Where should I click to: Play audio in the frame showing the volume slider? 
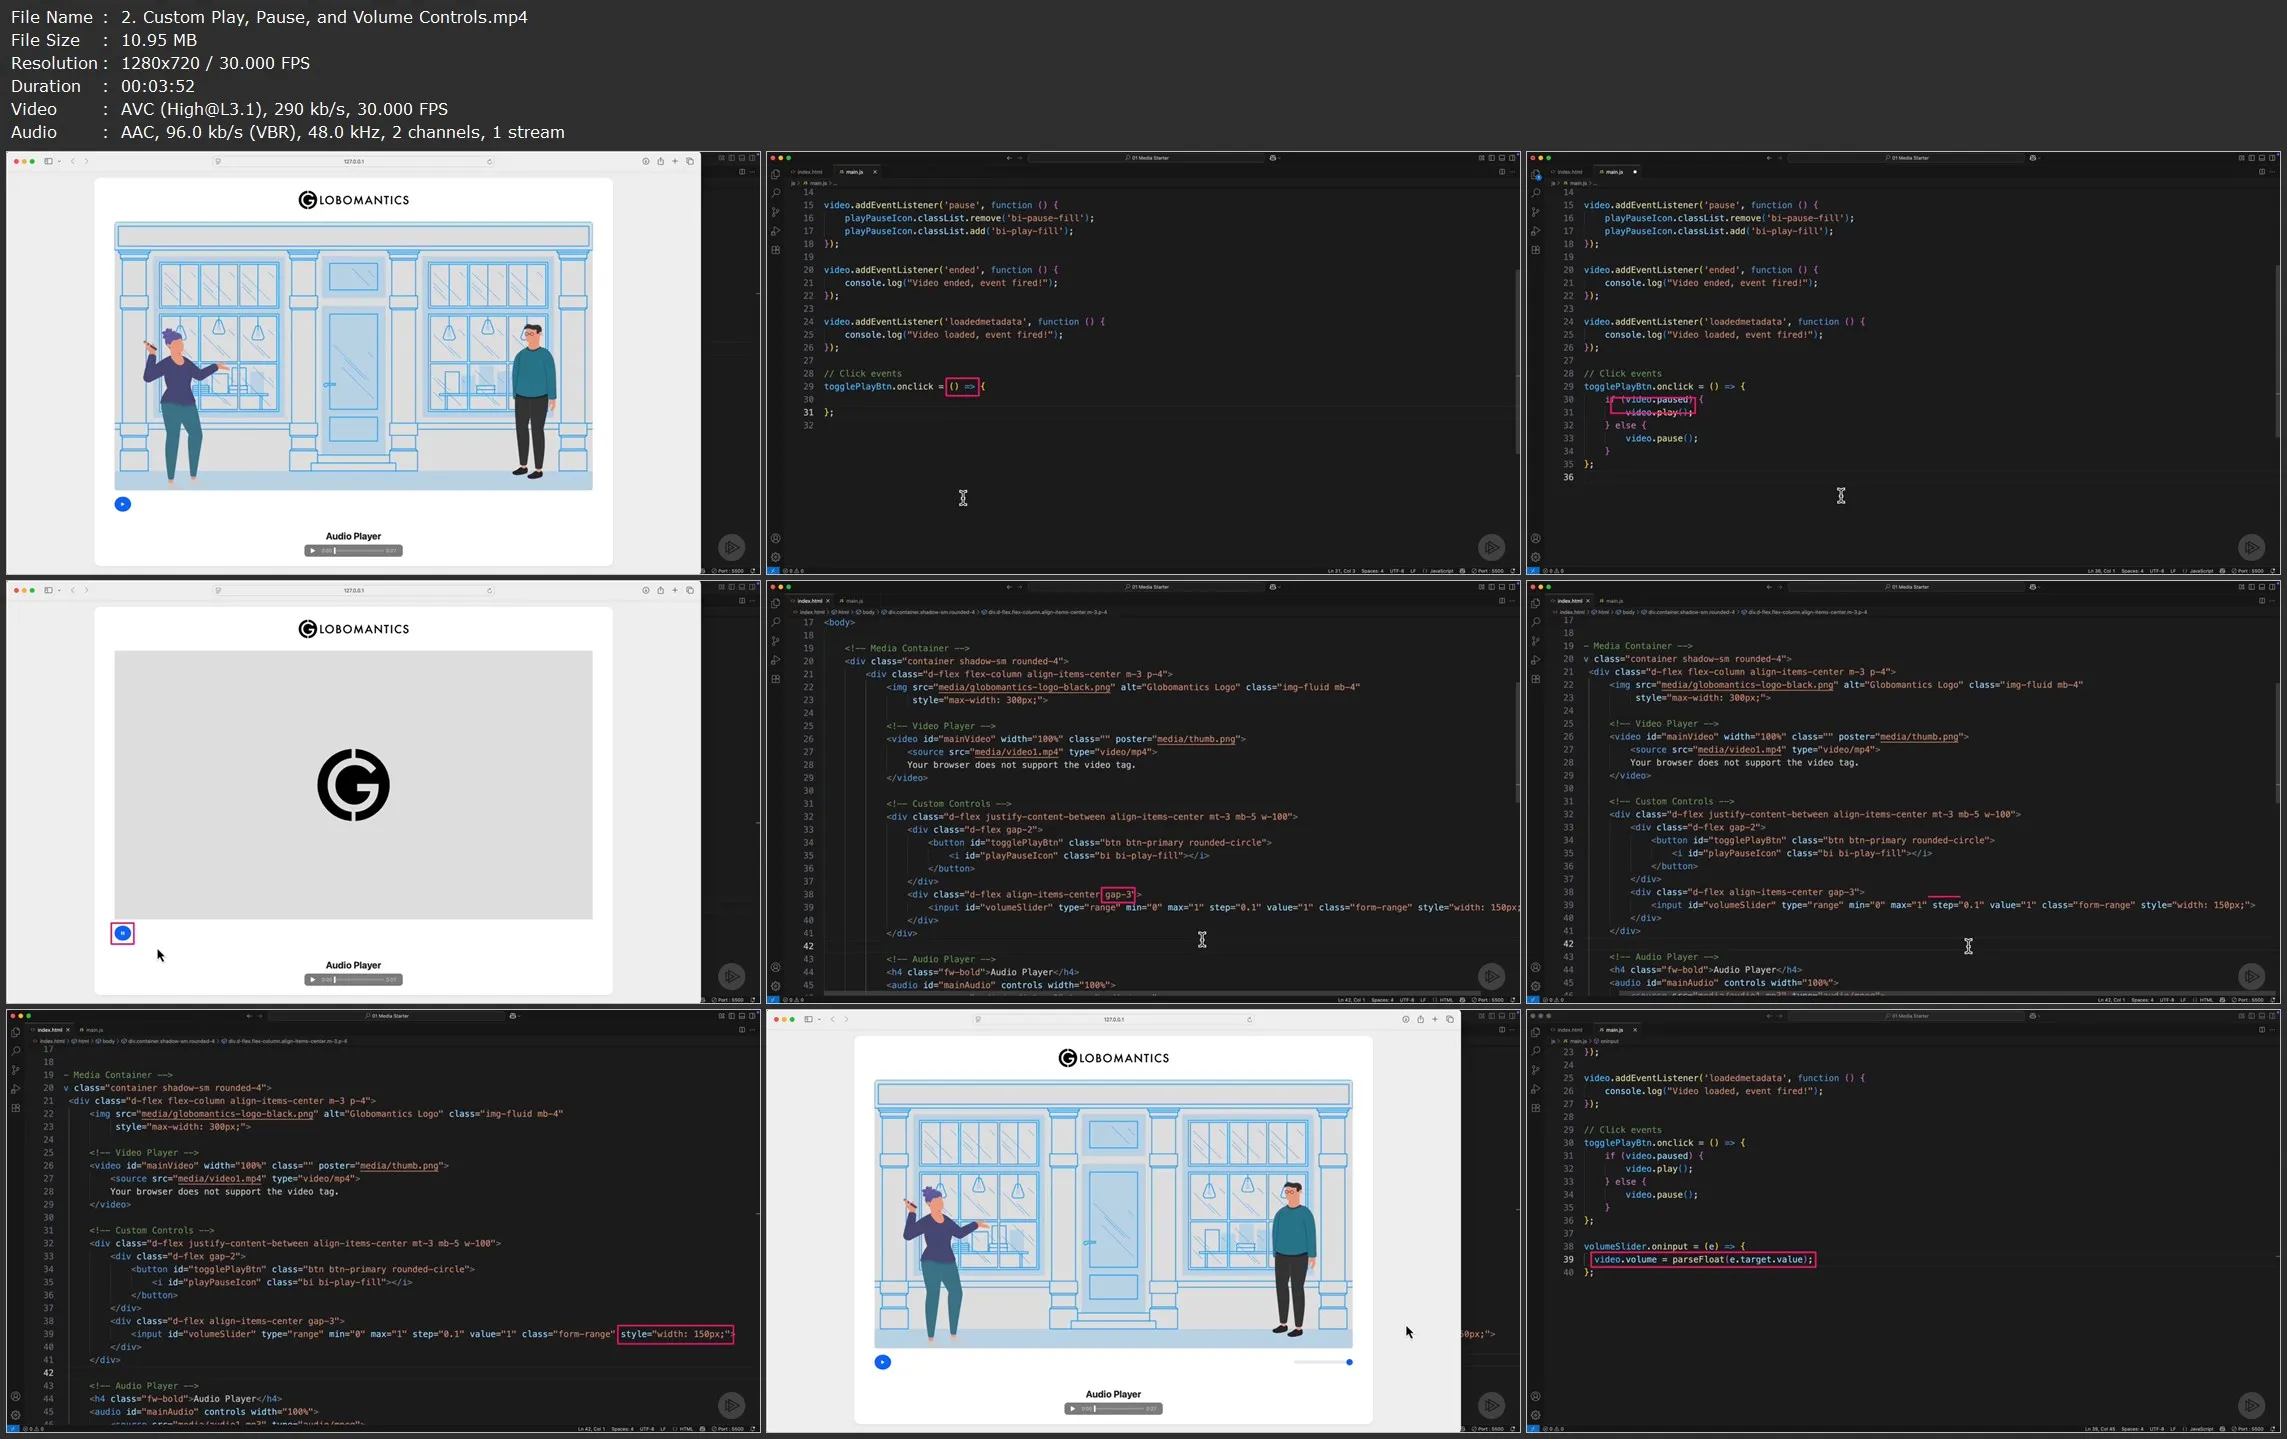coord(1073,1408)
